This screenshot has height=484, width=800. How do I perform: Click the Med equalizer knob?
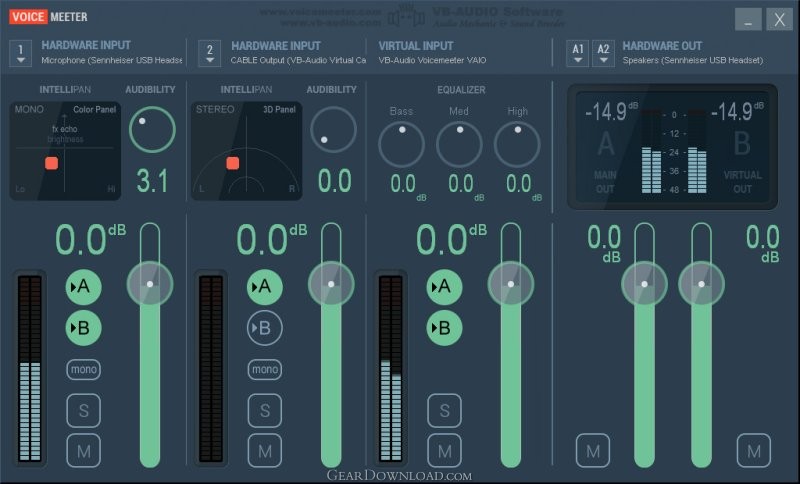pyautogui.click(x=459, y=144)
